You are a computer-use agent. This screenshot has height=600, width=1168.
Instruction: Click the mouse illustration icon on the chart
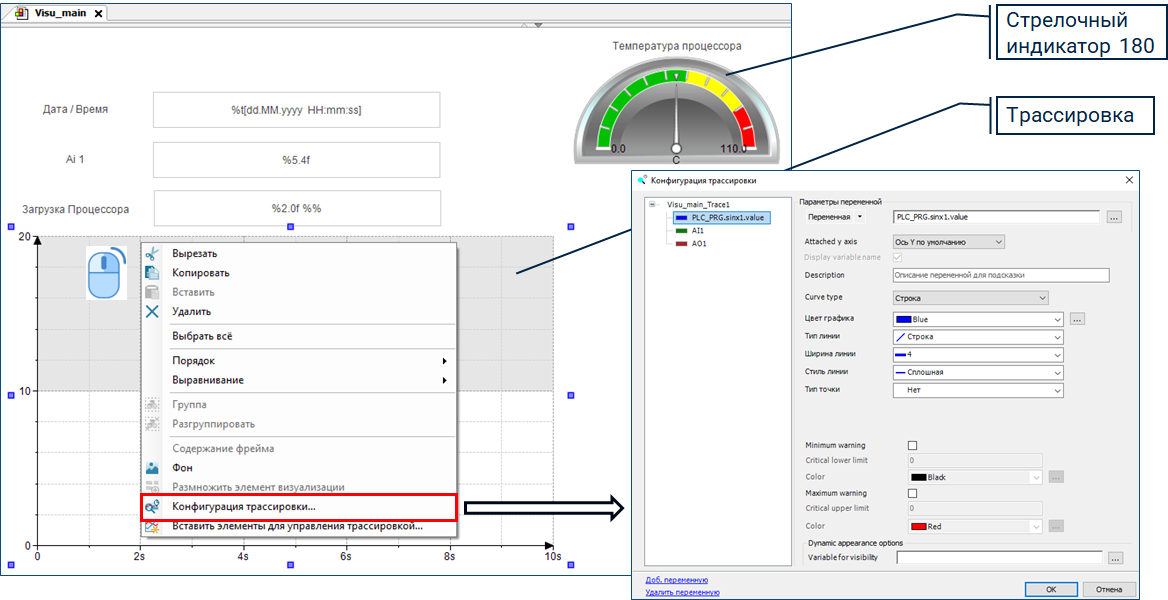[107, 272]
